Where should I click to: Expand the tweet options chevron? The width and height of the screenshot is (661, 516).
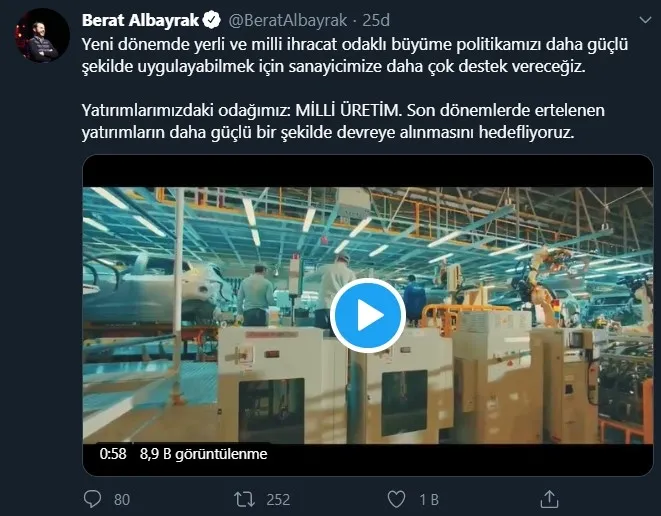(645, 20)
